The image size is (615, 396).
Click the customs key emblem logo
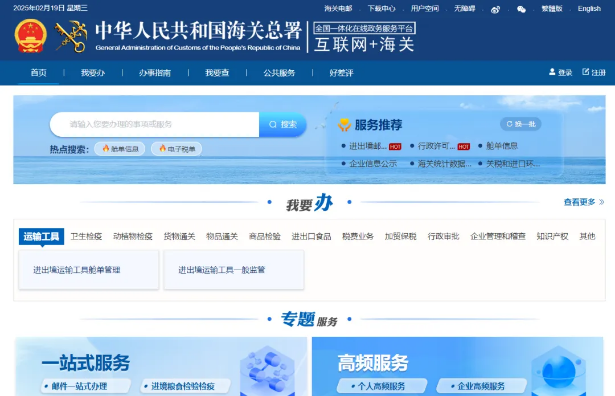click(x=71, y=36)
